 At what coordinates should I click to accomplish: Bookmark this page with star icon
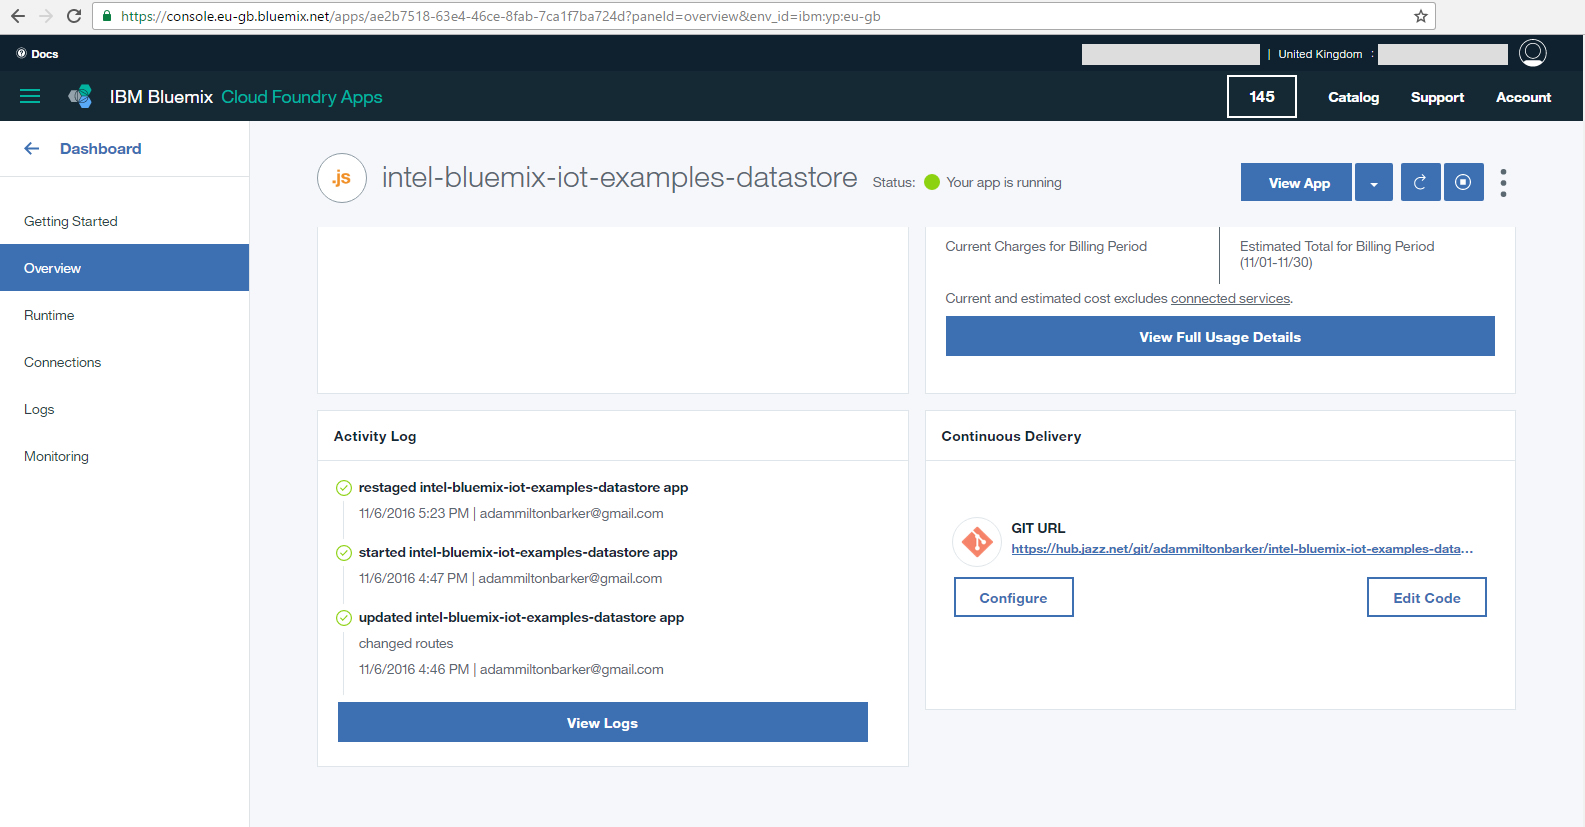tap(1420, 16)
